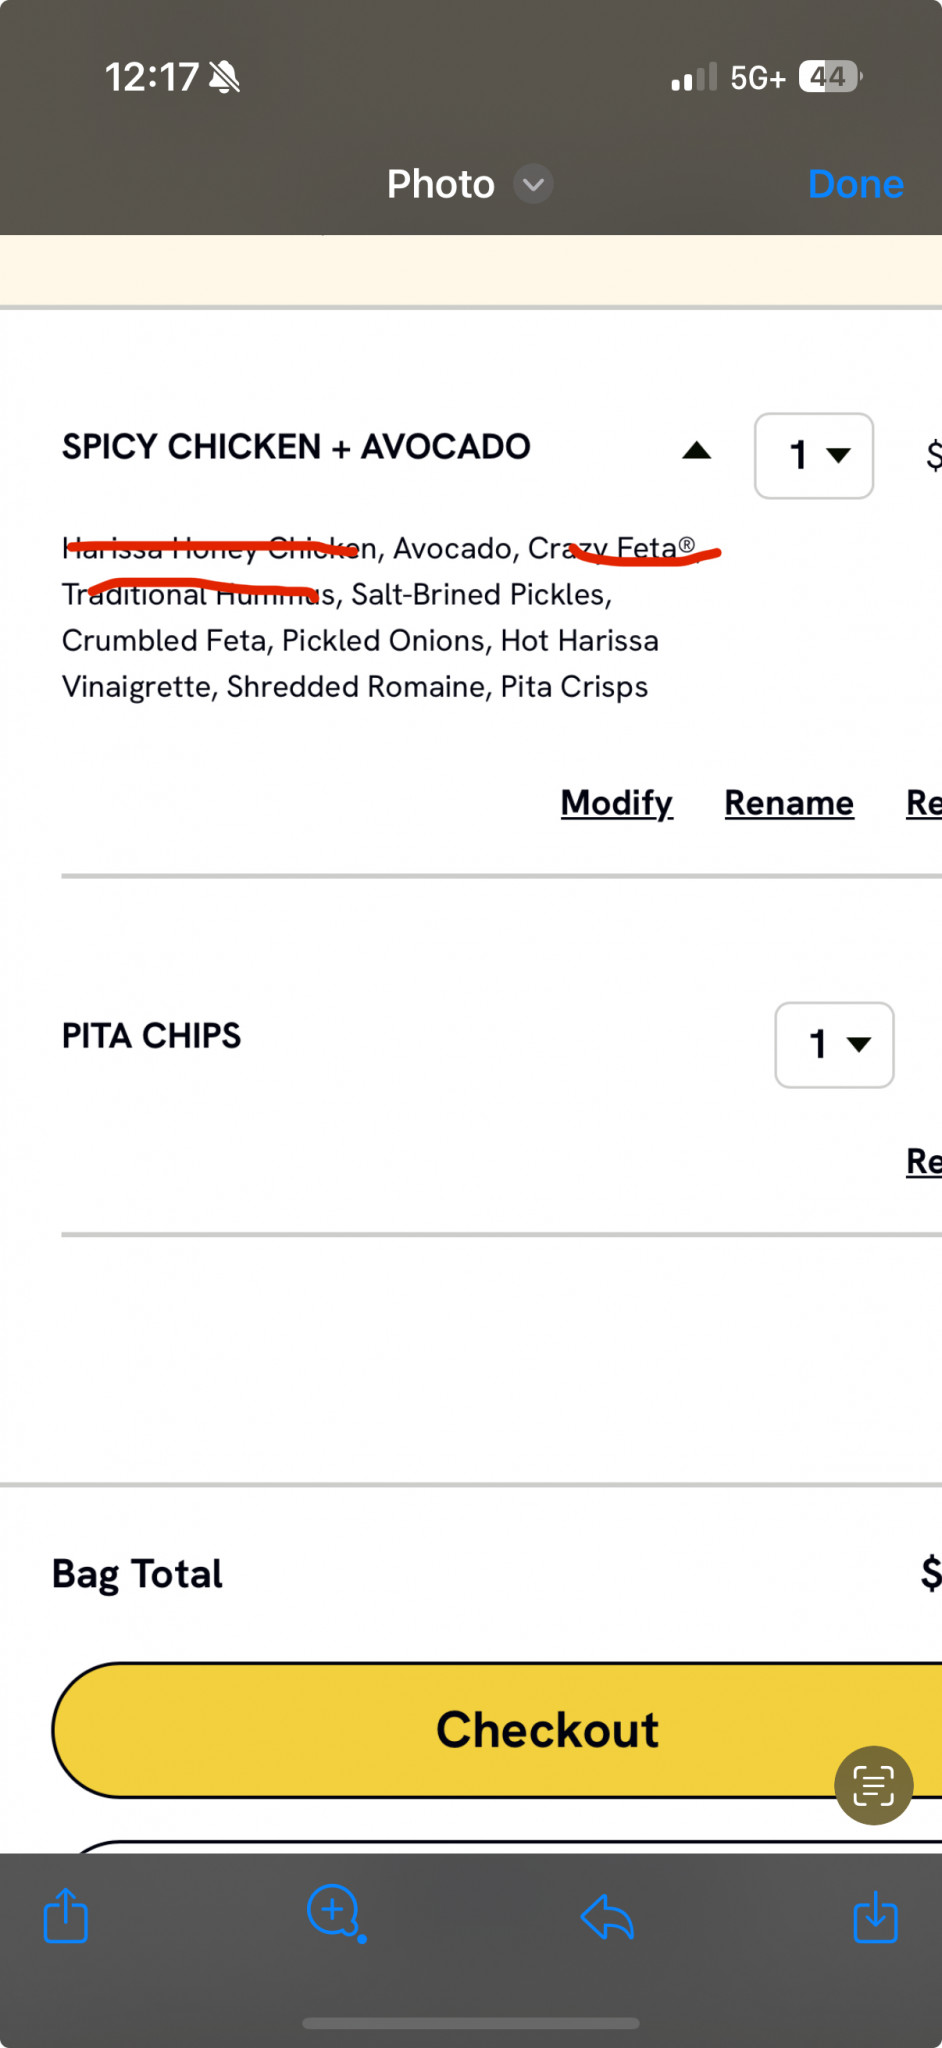The image size is (942, 2048).
Task: Click the Modify link for the bowl
Action: coord(617,803)
